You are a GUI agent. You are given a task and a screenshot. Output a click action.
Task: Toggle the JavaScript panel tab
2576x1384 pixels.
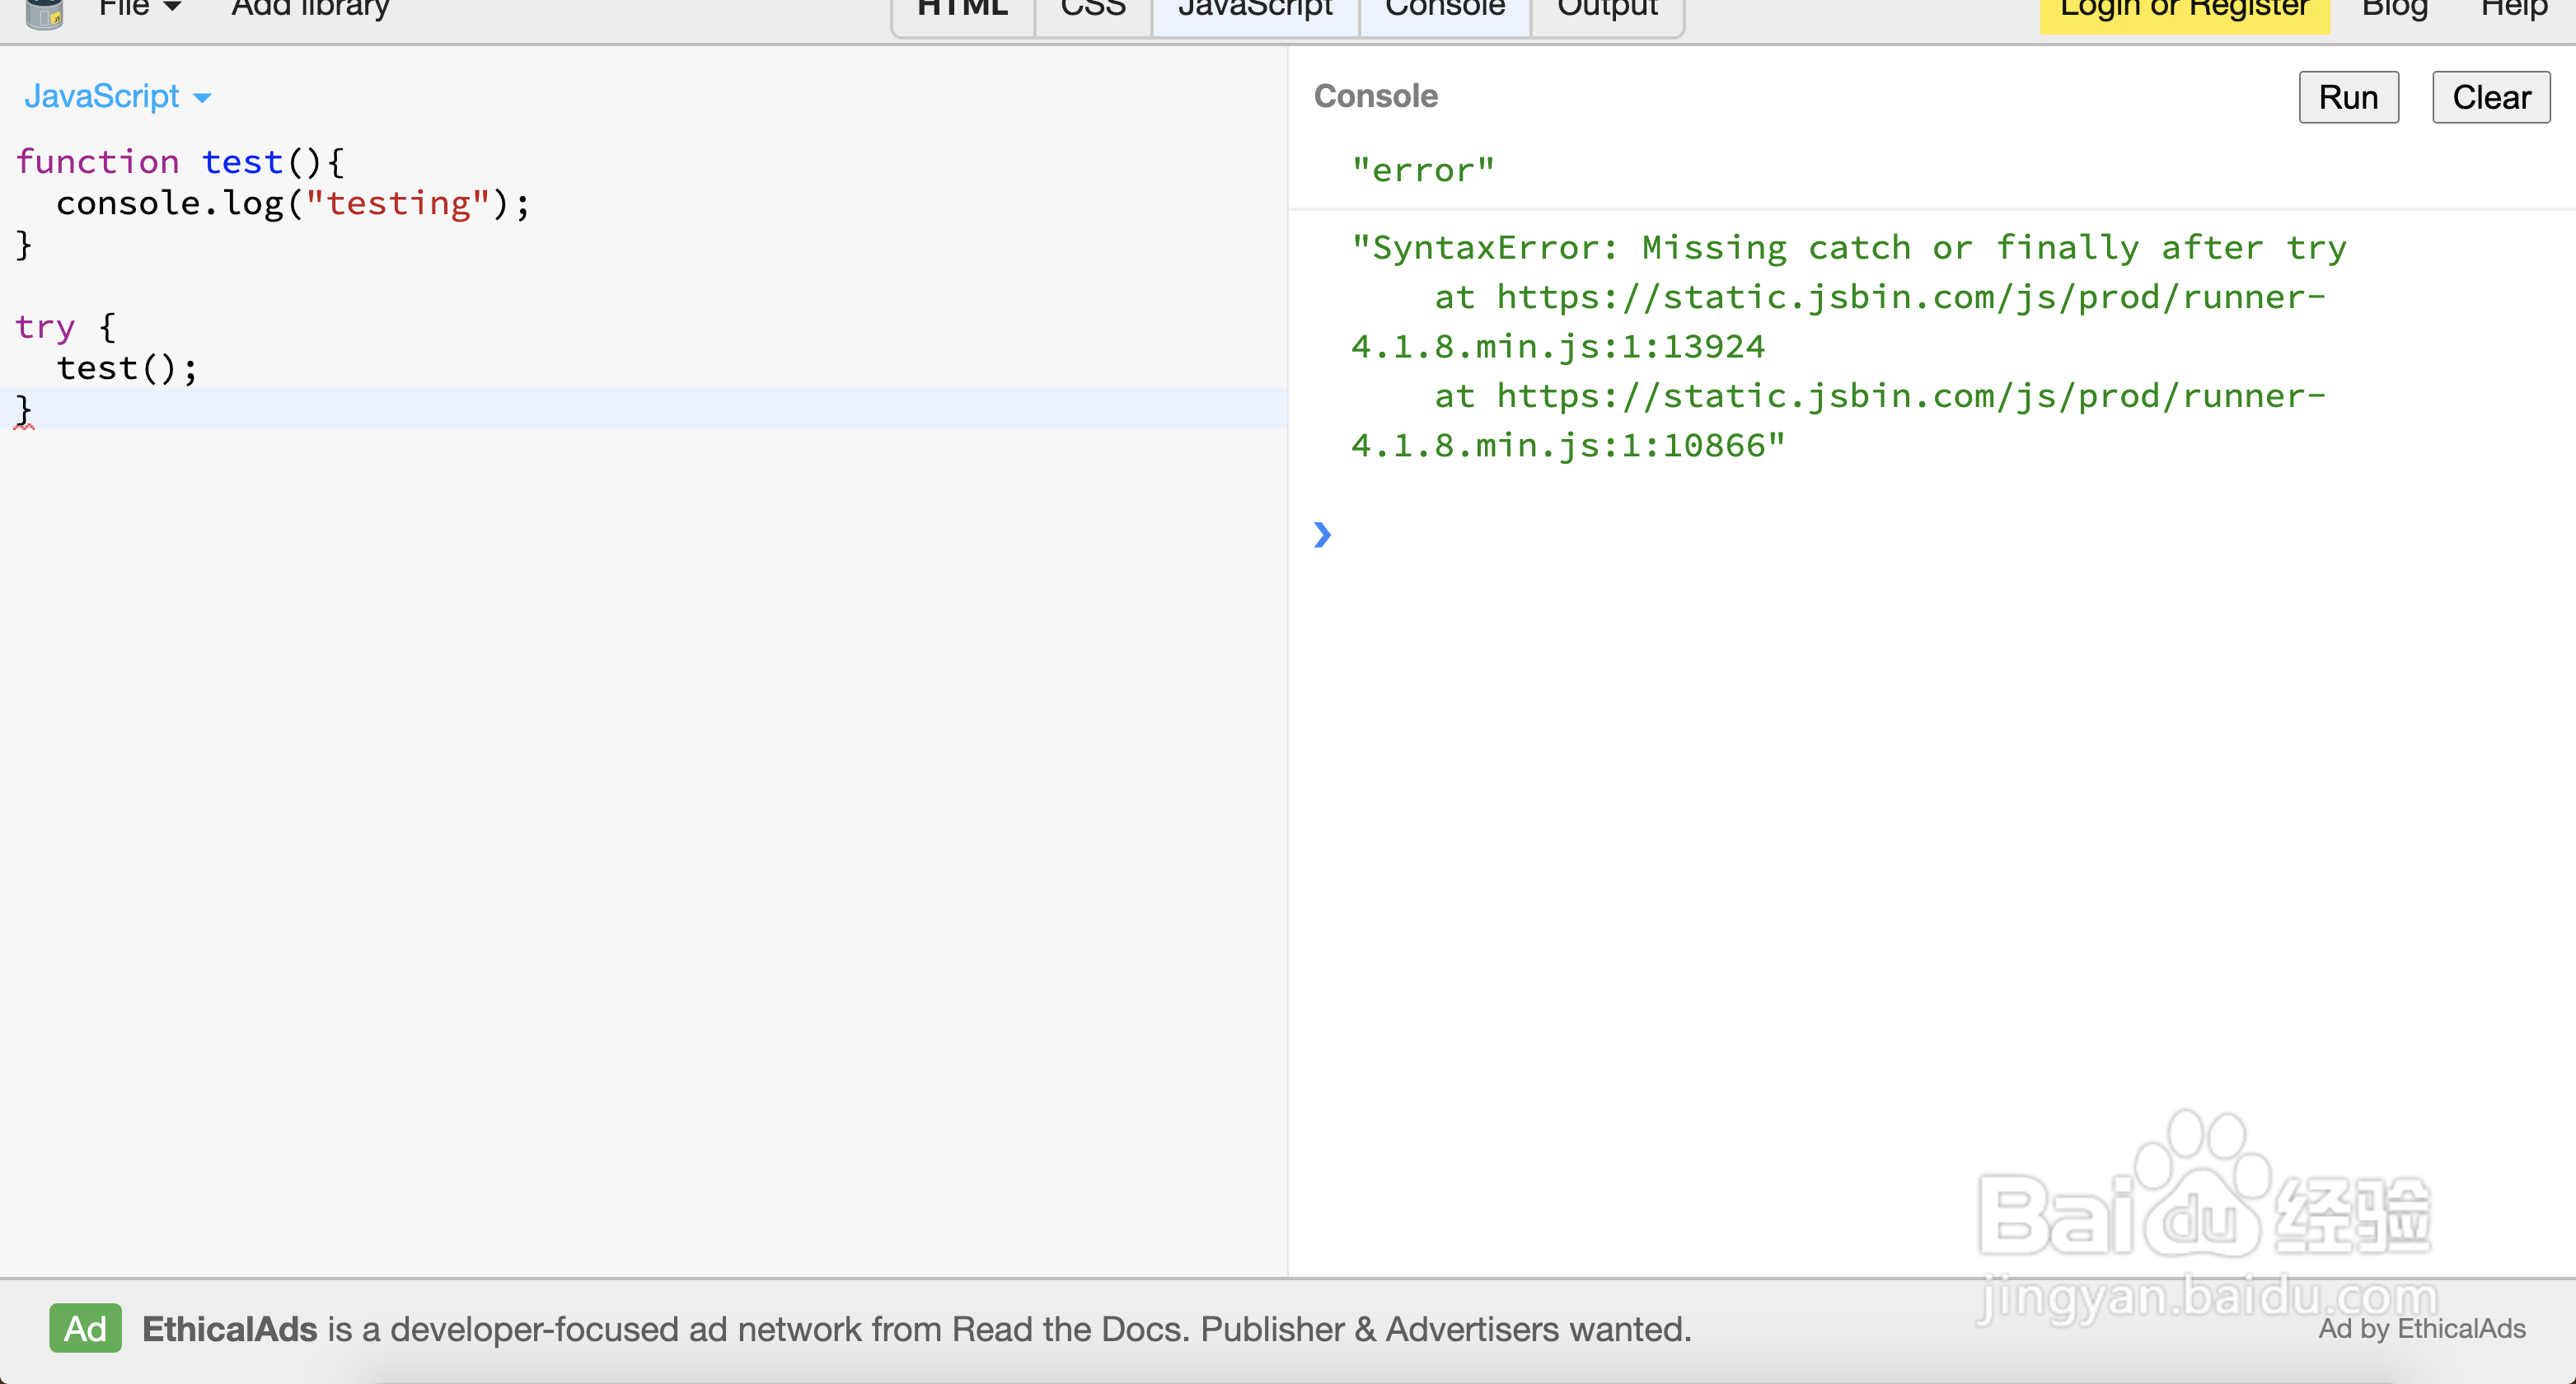(1255, 12)
